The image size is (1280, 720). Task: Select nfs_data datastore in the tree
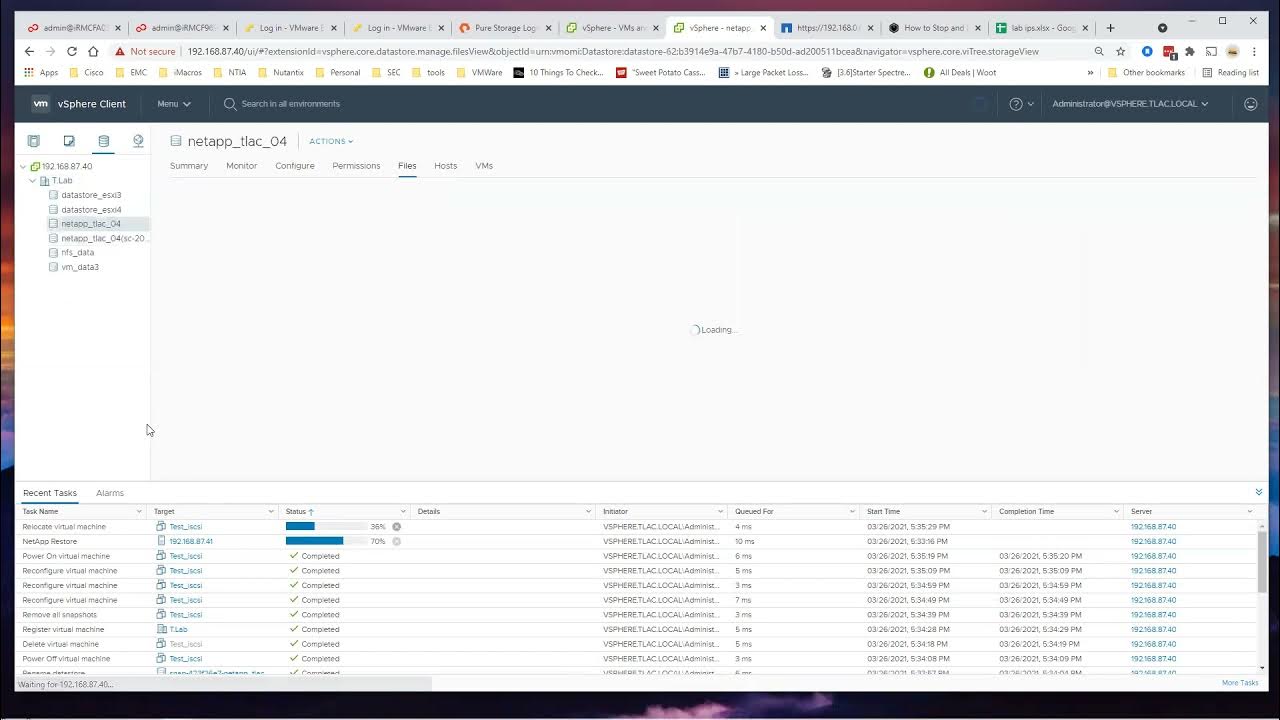coord(77,253)
